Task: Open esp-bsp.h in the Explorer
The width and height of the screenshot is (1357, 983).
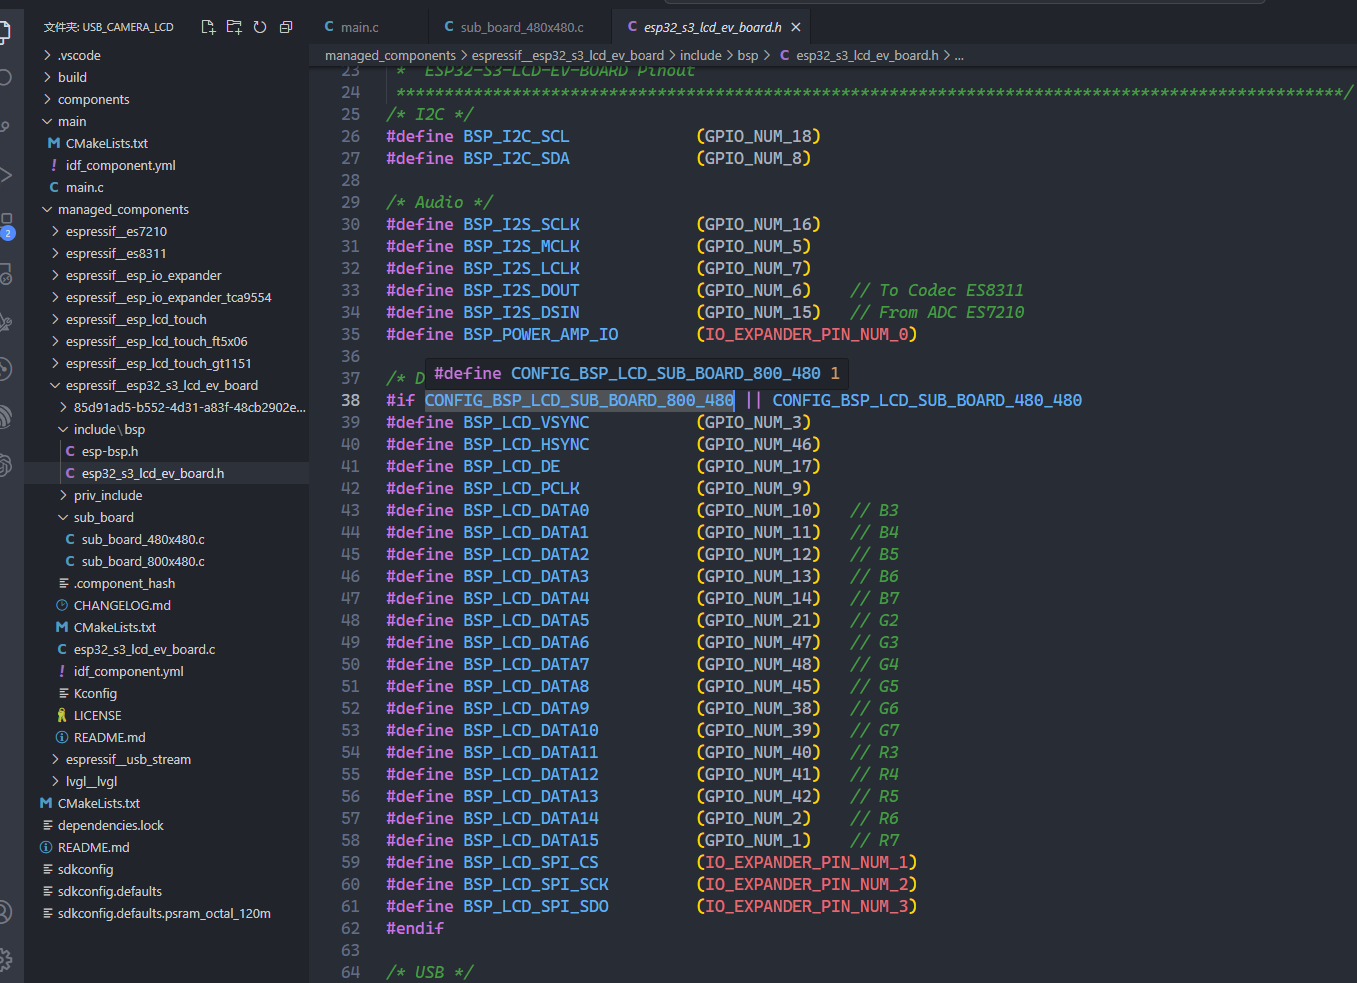Action: click(110, 451)
